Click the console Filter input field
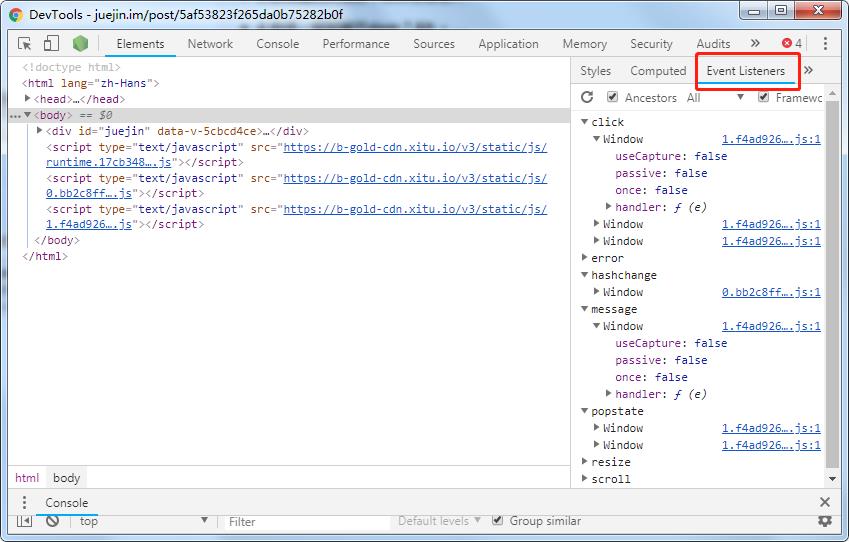This screenshot has width=849, height=542. pyautogui.click(x=305, y=521)
